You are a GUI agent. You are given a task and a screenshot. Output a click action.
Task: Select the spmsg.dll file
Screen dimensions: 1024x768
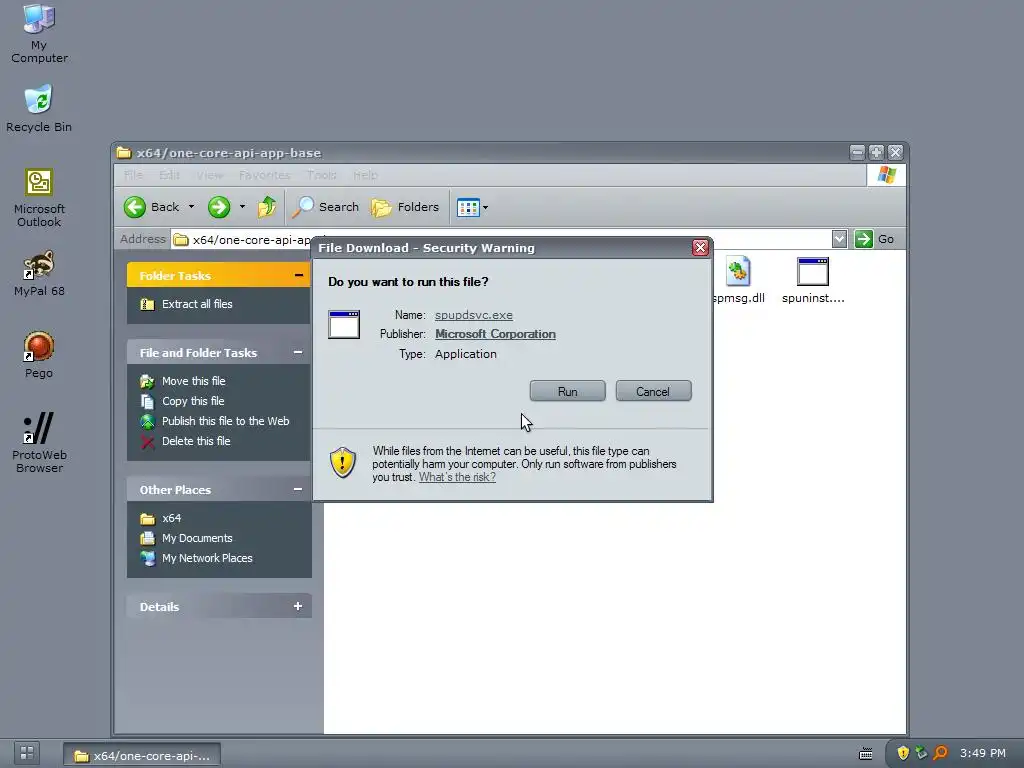point(738,281)
